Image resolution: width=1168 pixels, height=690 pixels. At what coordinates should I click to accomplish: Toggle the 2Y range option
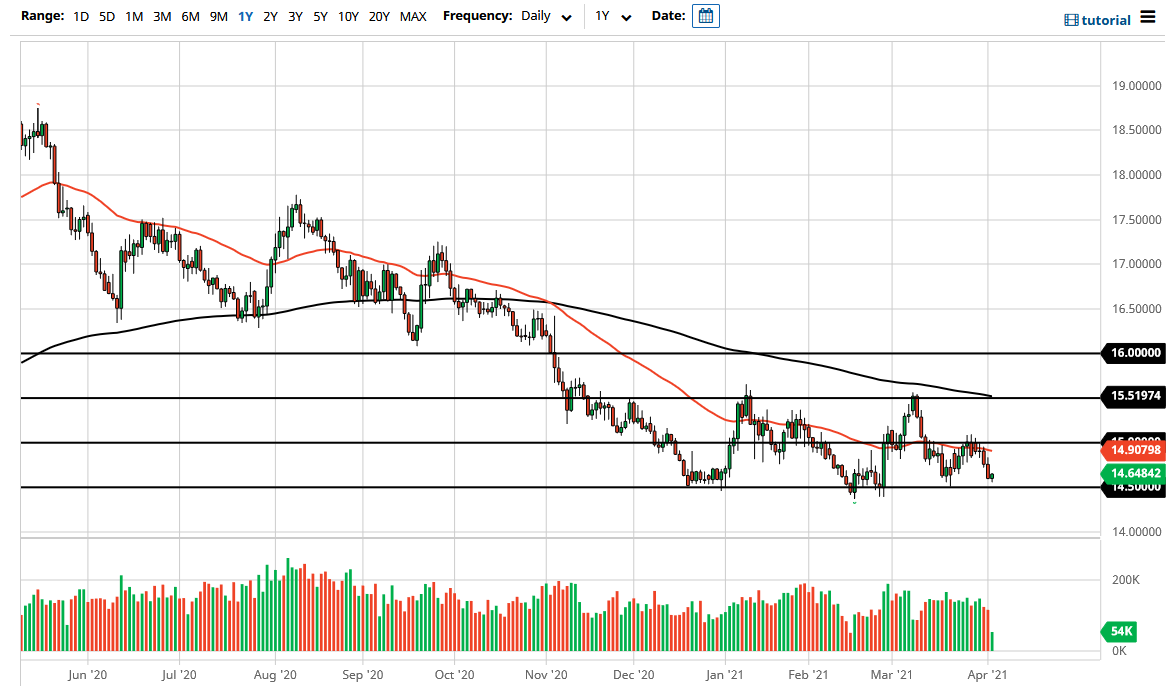pos(270,16)
